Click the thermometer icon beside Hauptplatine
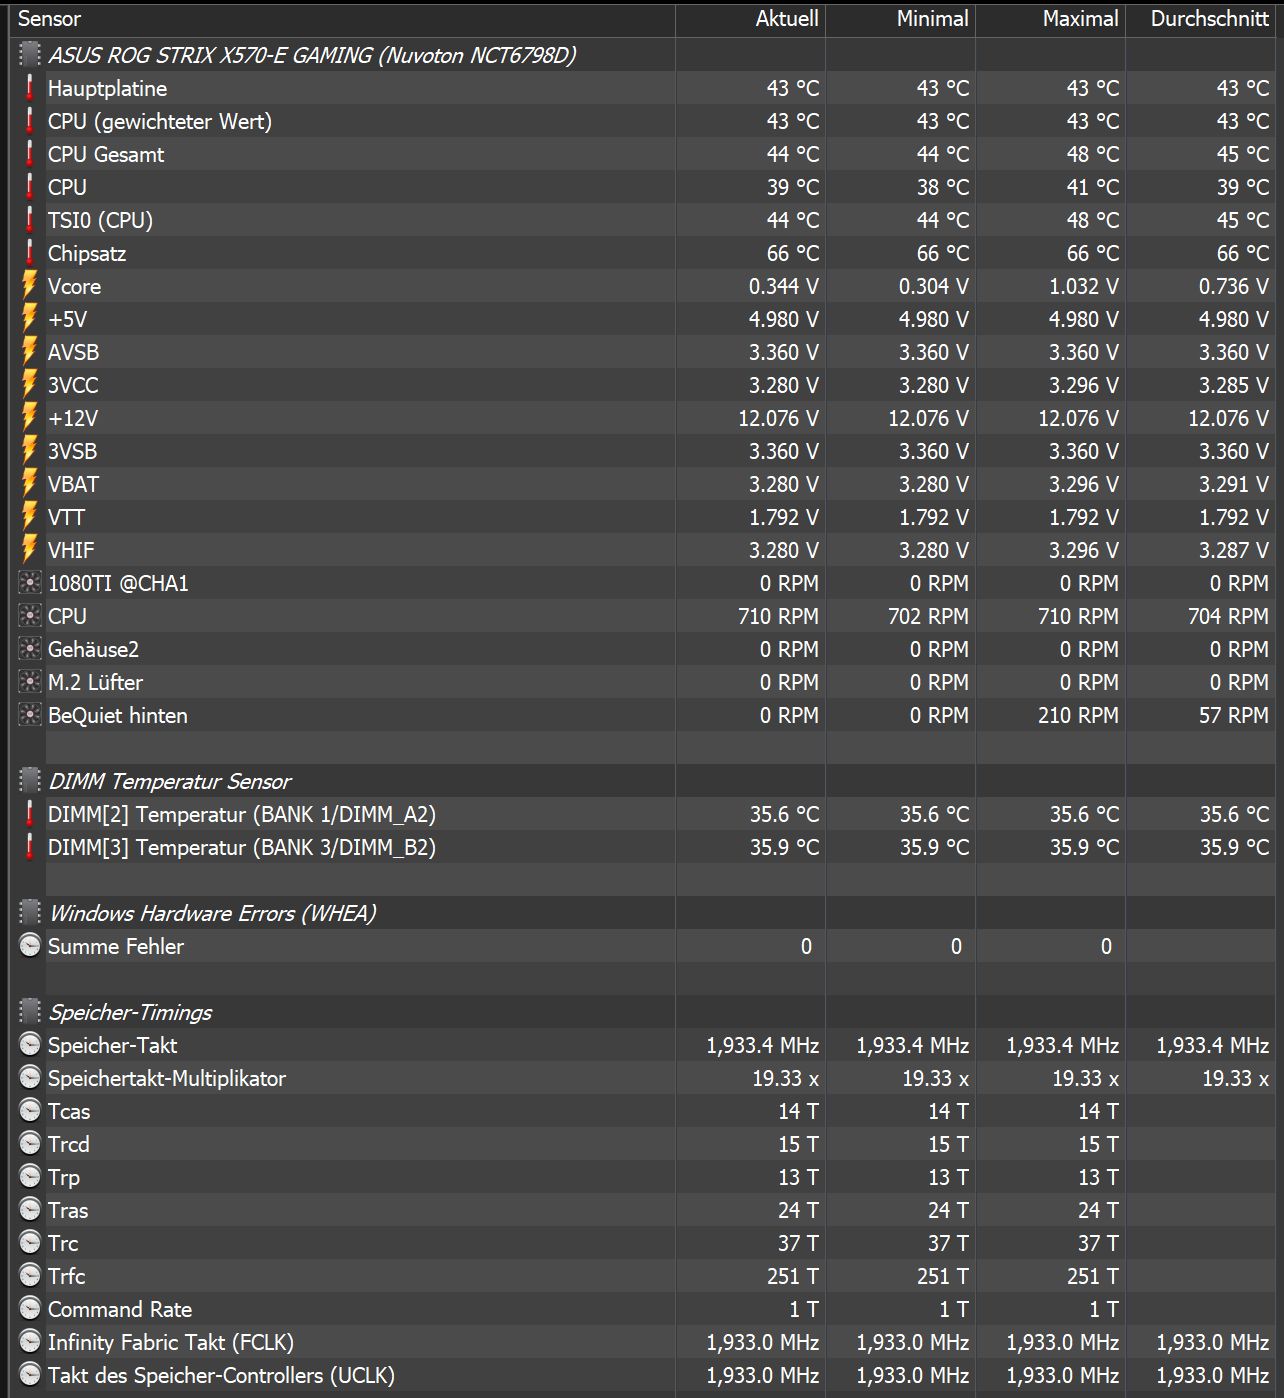 pyautogui.click(x=30, y=88)
